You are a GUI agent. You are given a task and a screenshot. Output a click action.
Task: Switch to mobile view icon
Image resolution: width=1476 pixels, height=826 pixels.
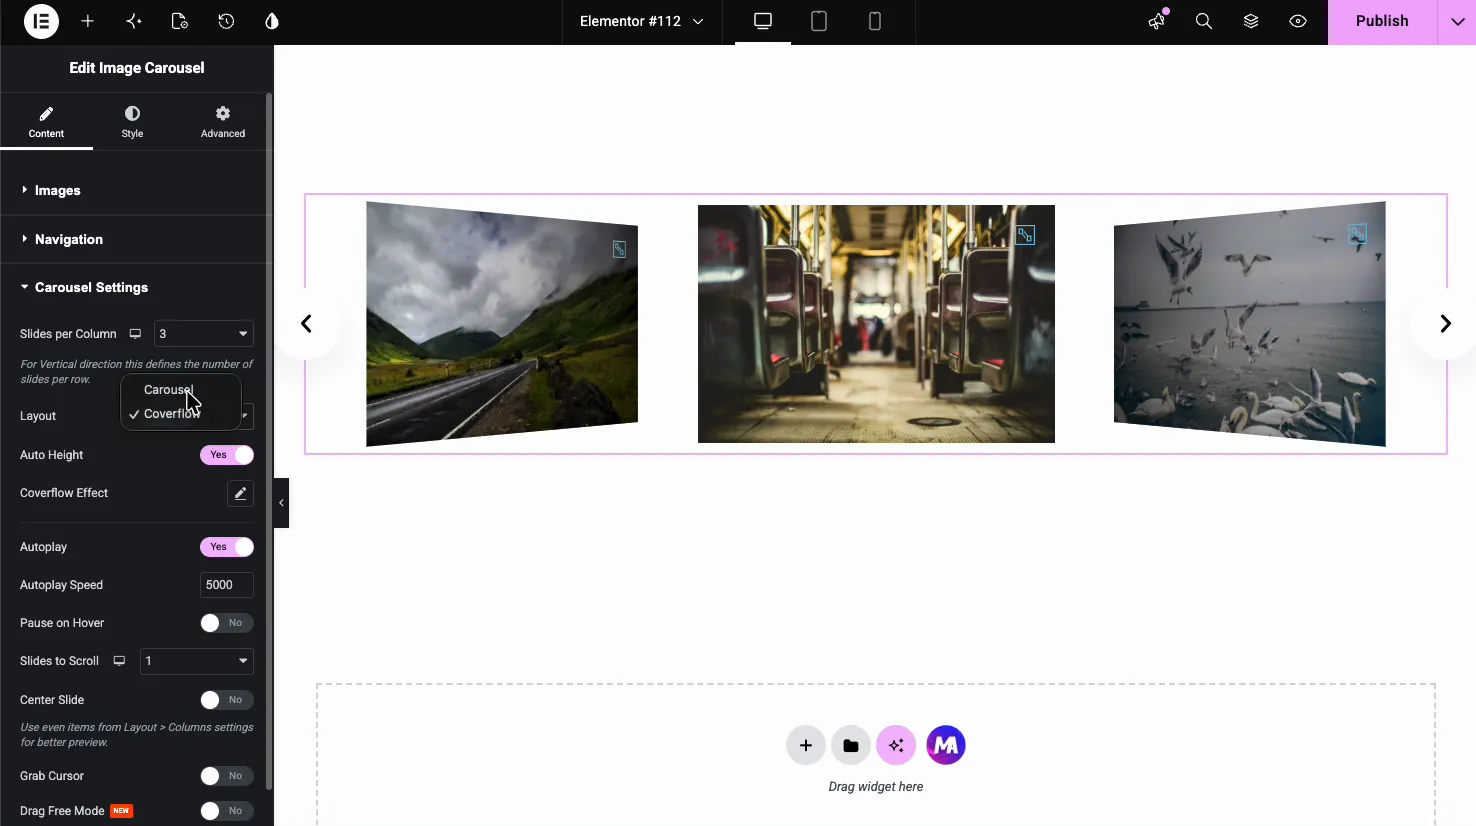[x=875, y=21]
